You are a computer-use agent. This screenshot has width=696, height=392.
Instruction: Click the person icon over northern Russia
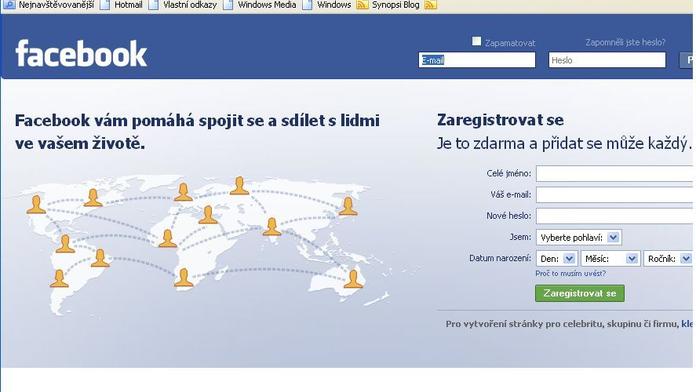(239, 186)
